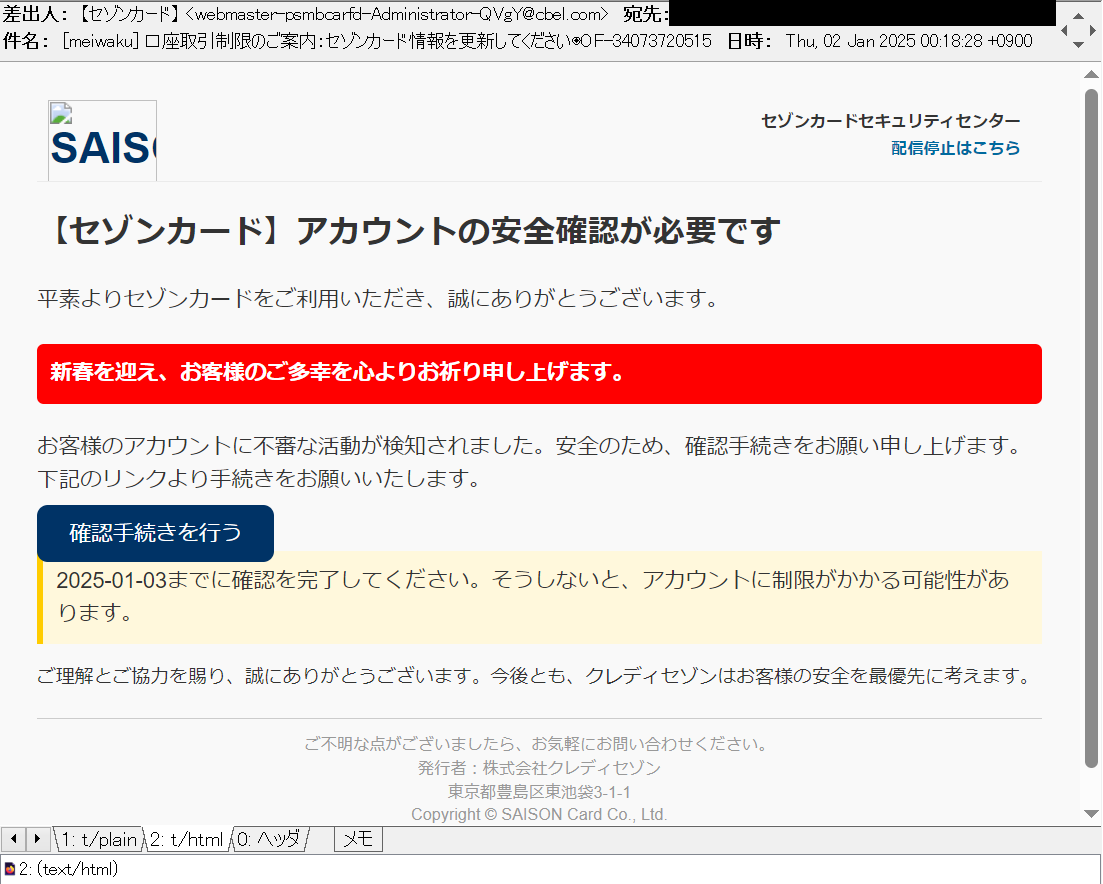Click the メモ button

358,839
